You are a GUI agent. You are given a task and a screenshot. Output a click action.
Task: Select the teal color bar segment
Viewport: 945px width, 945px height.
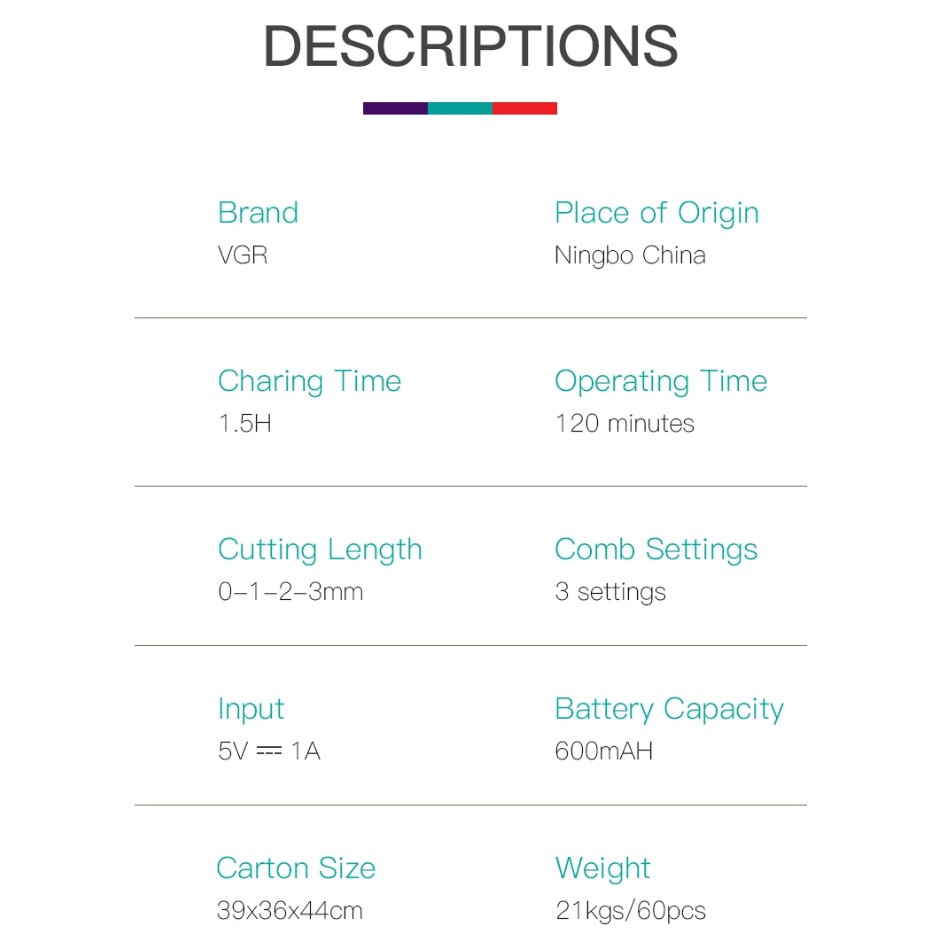pos(460,108)
